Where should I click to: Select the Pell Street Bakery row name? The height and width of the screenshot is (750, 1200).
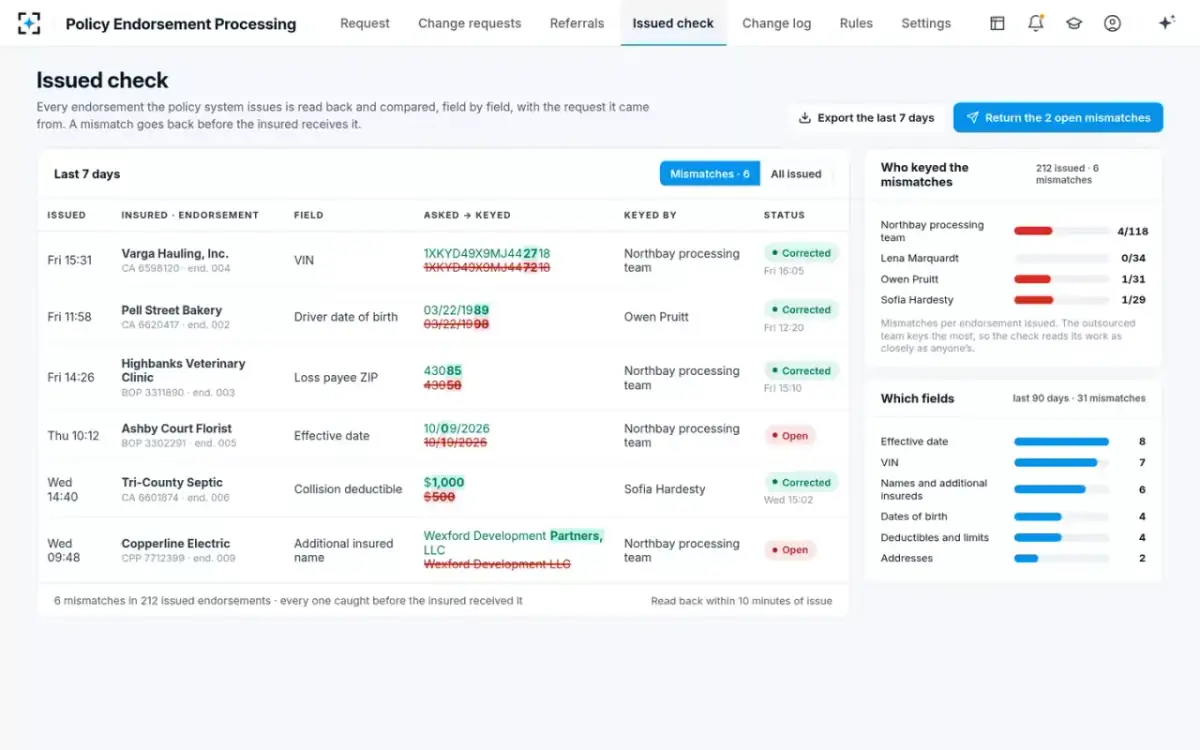(172, 310)
